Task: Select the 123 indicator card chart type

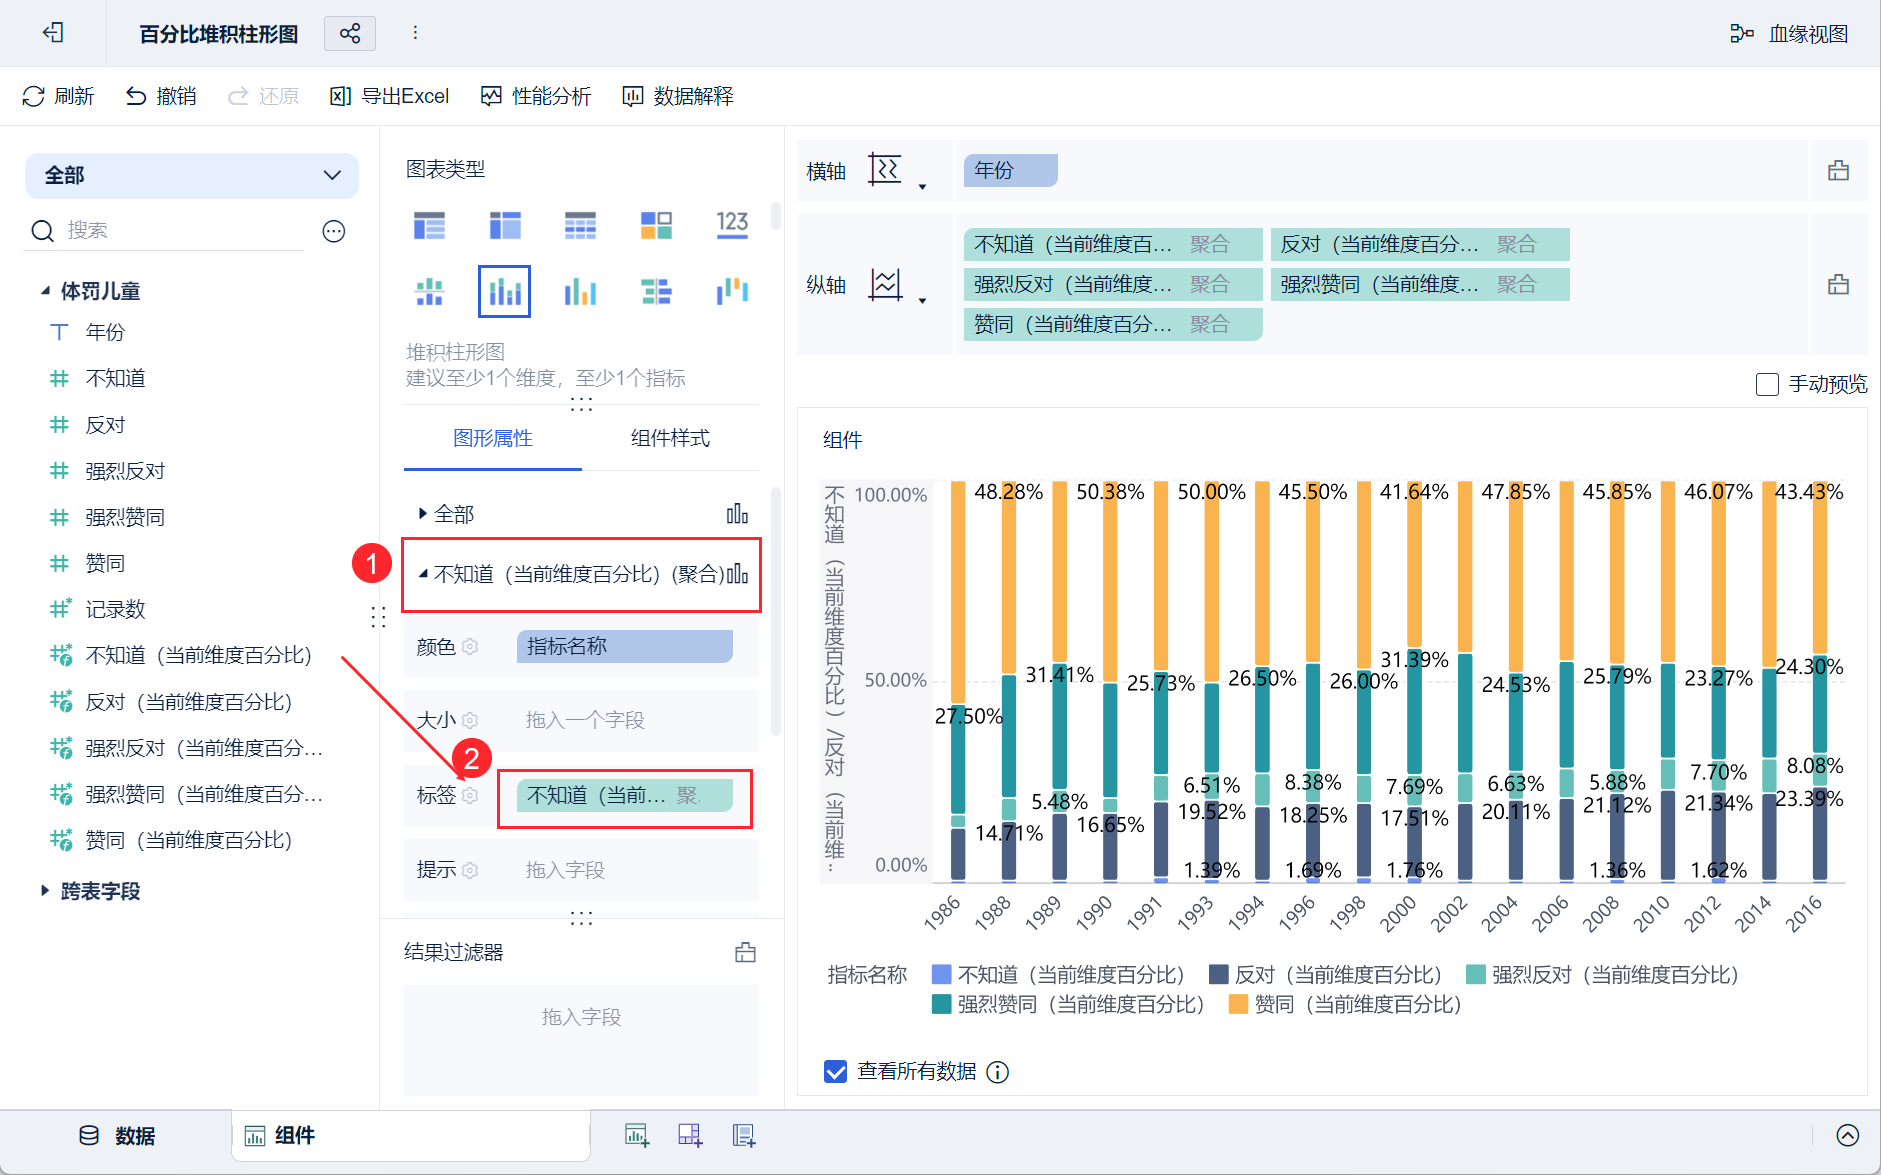Action: [732, 224]
